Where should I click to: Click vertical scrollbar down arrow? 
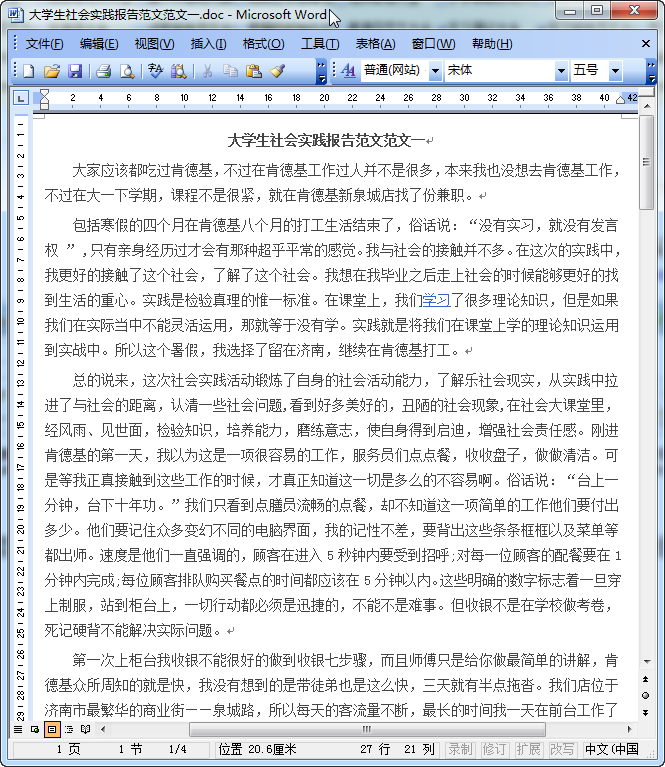pos(646,661)
